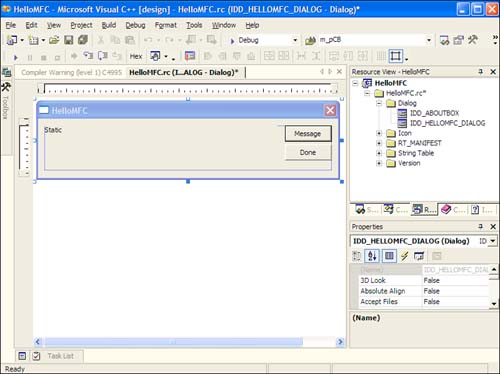Click the Step Into debug icon
Viewport: 500px width, 374px height.
[x=88, y=56]
